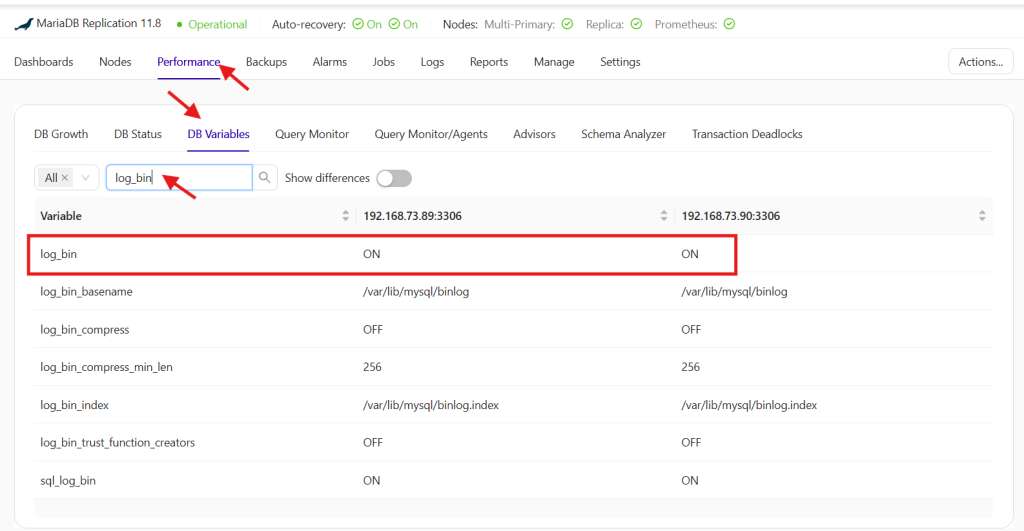The width and height of the screenshot is (1024, 531).
Task: Click the Replica green check icon
Action: [636, 24]
